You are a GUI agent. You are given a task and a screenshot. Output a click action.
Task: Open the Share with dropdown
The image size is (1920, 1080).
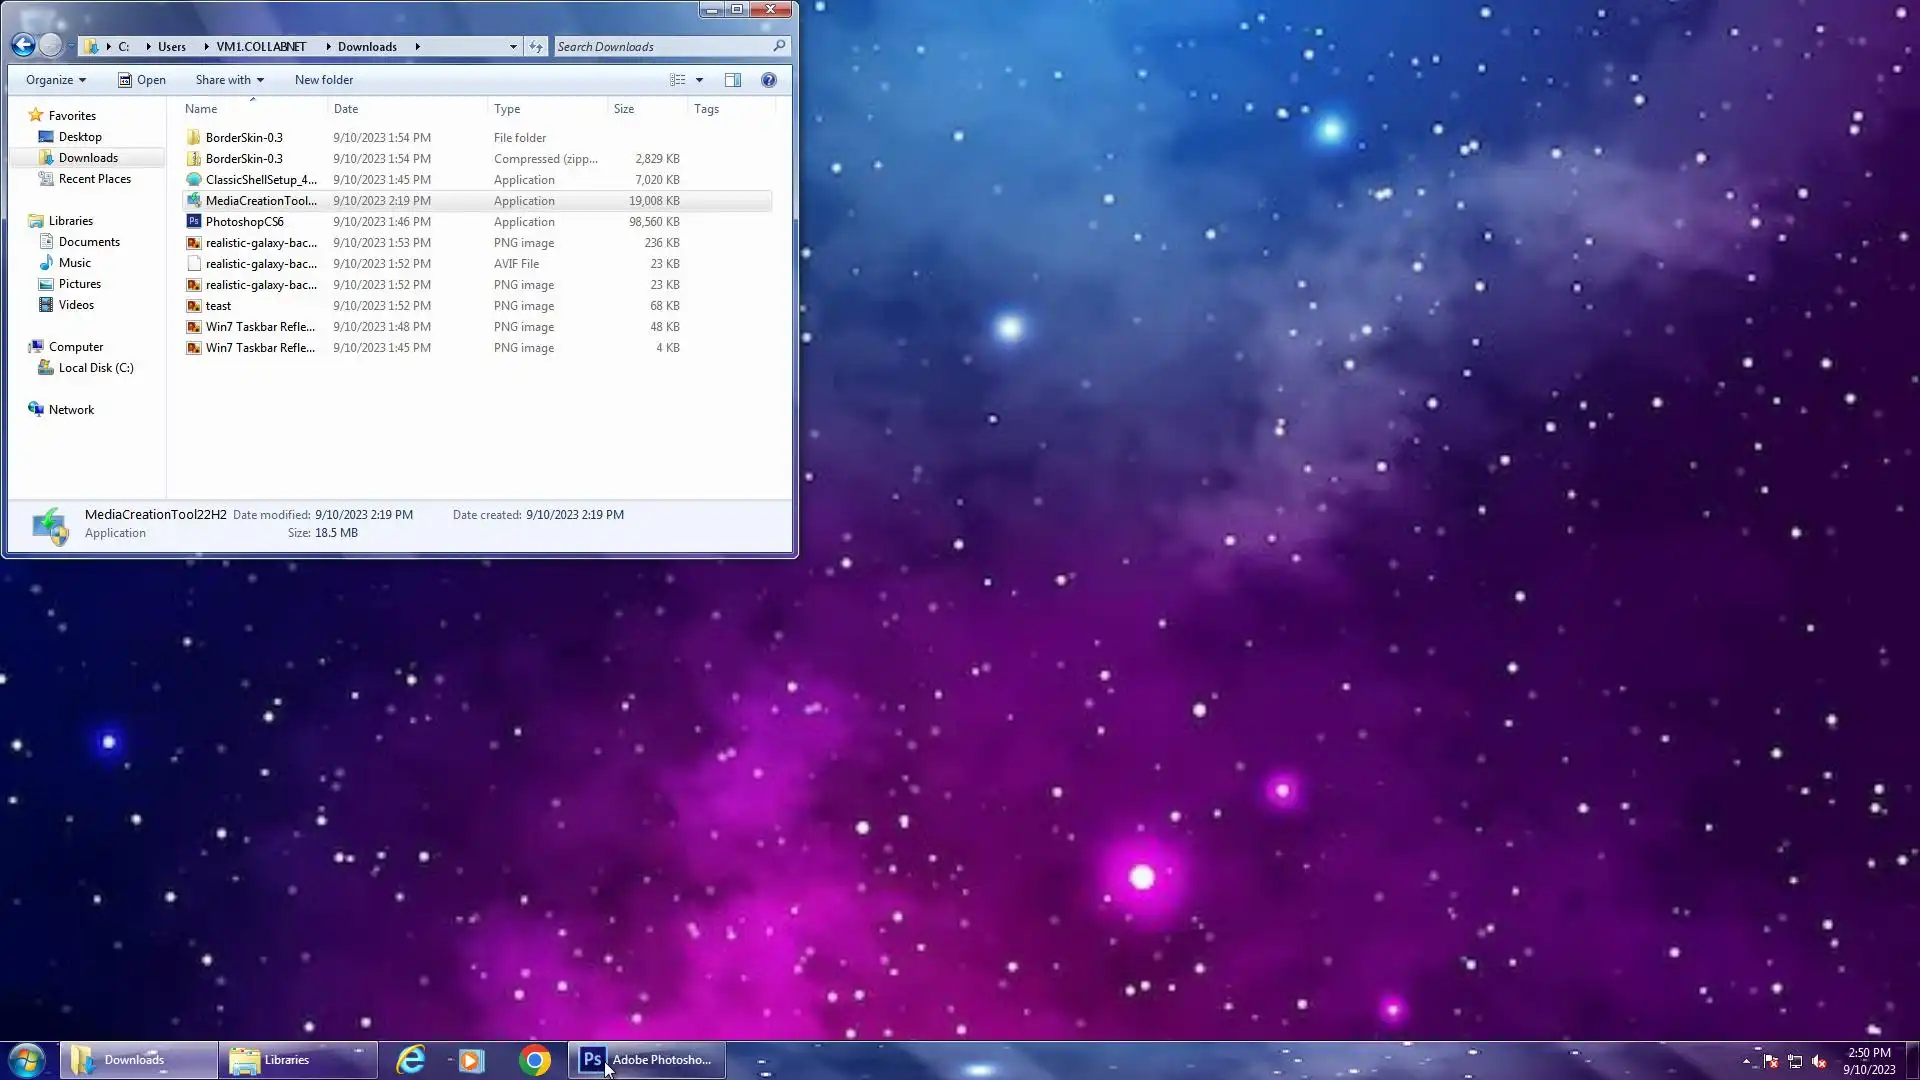point(229,80)
